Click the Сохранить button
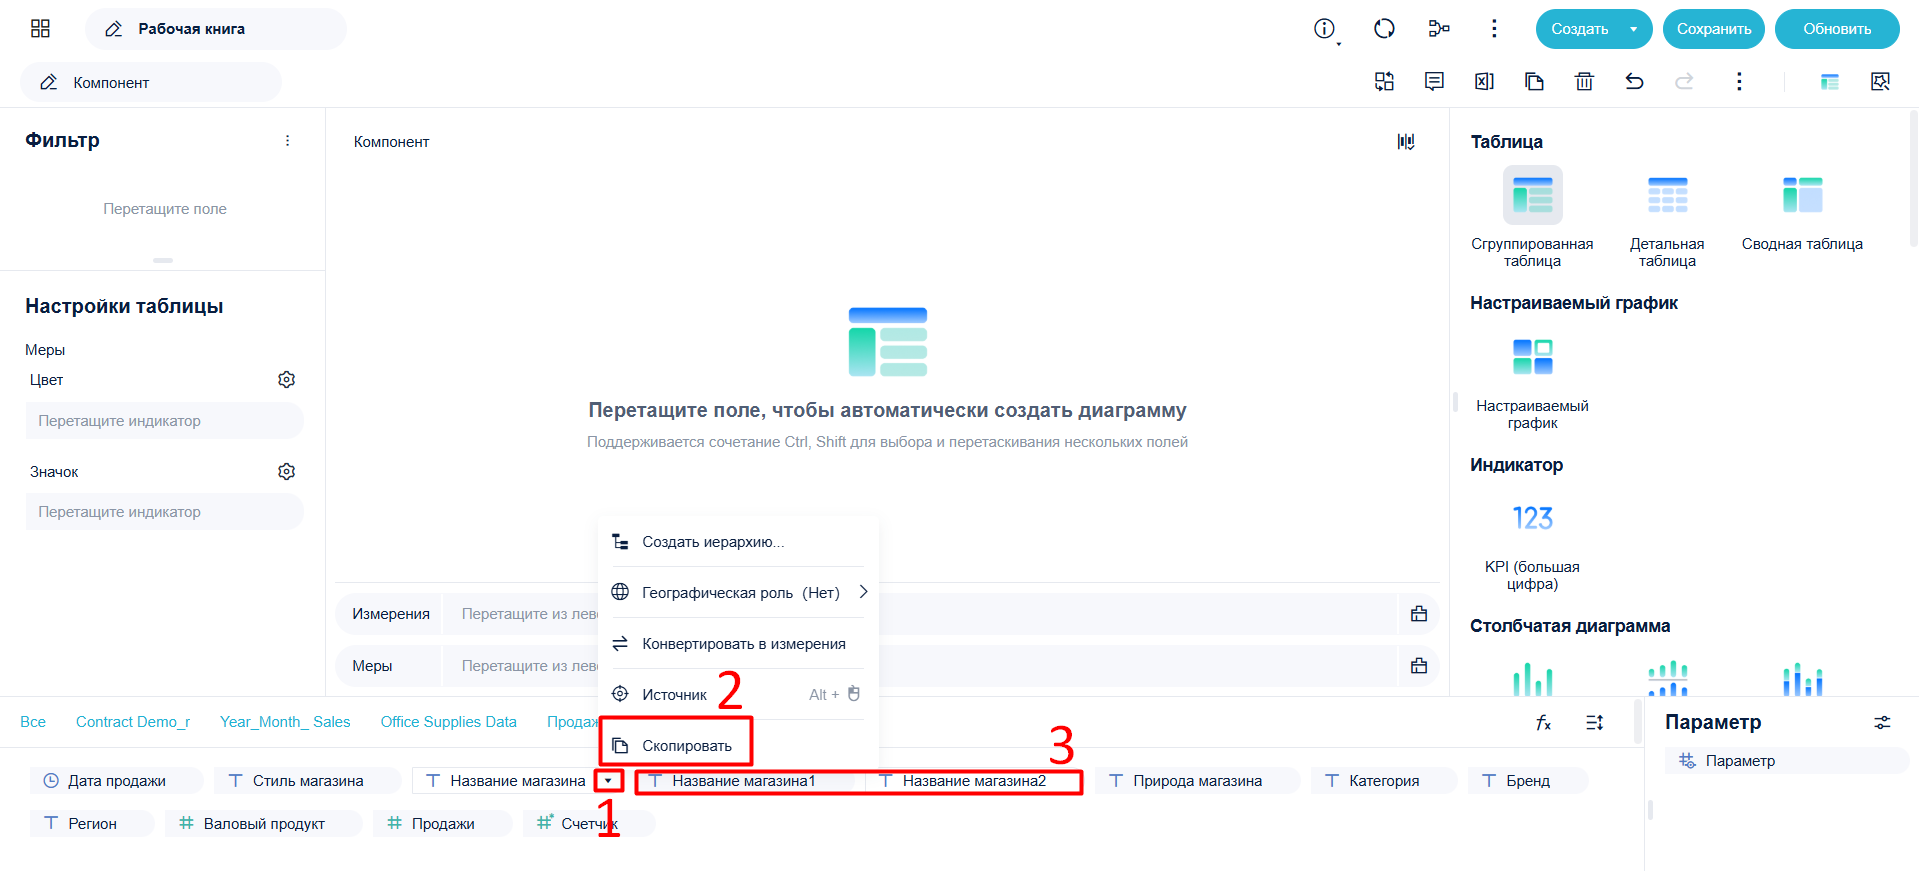Viewport: 1919px width, 871px height. (1714, 29)
